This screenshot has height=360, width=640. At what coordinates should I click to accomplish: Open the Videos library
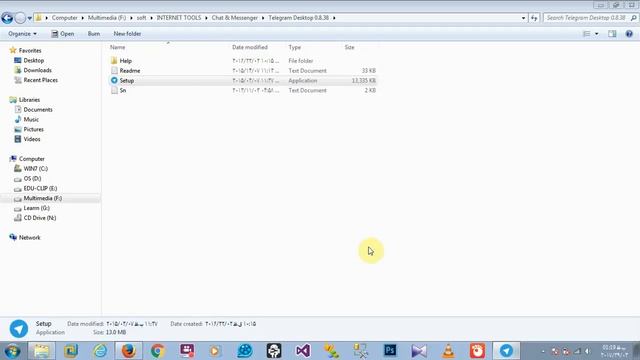pyautogui.click(x=32, y=139)
